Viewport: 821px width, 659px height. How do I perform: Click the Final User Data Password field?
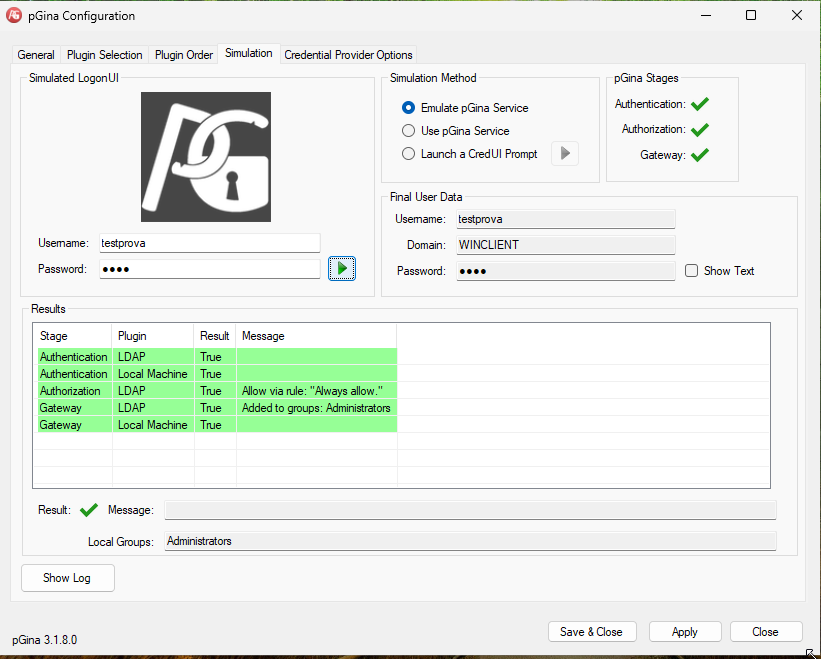(565, 271)
